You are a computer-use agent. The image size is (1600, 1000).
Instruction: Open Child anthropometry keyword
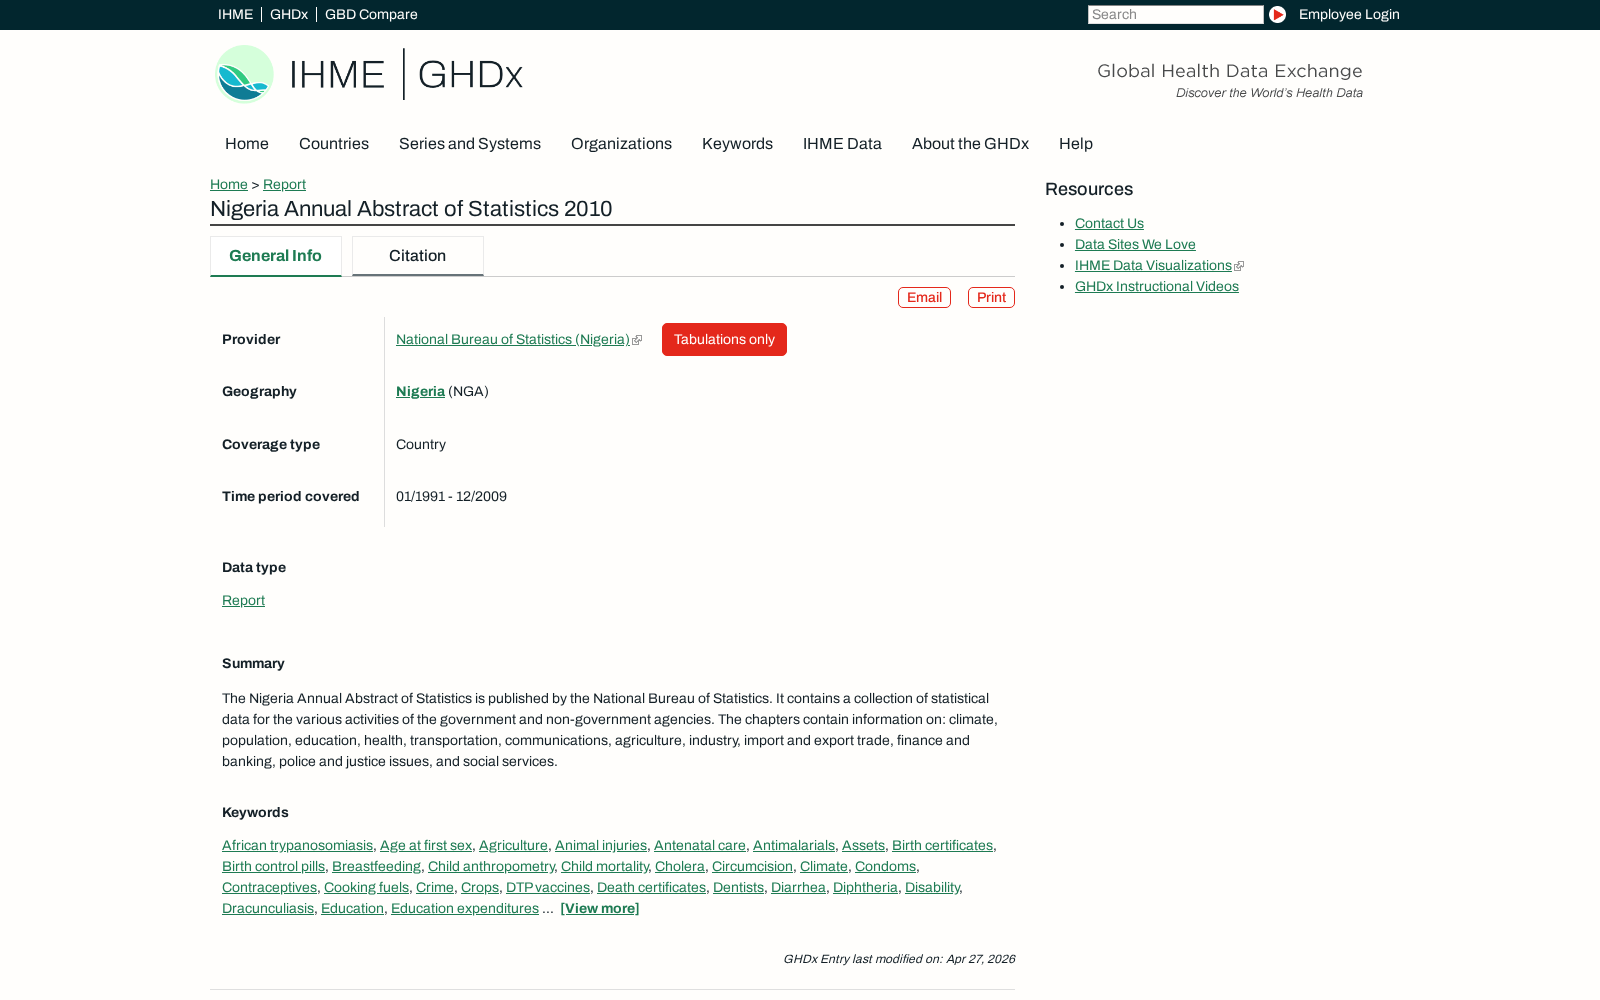tap(491, 866)
